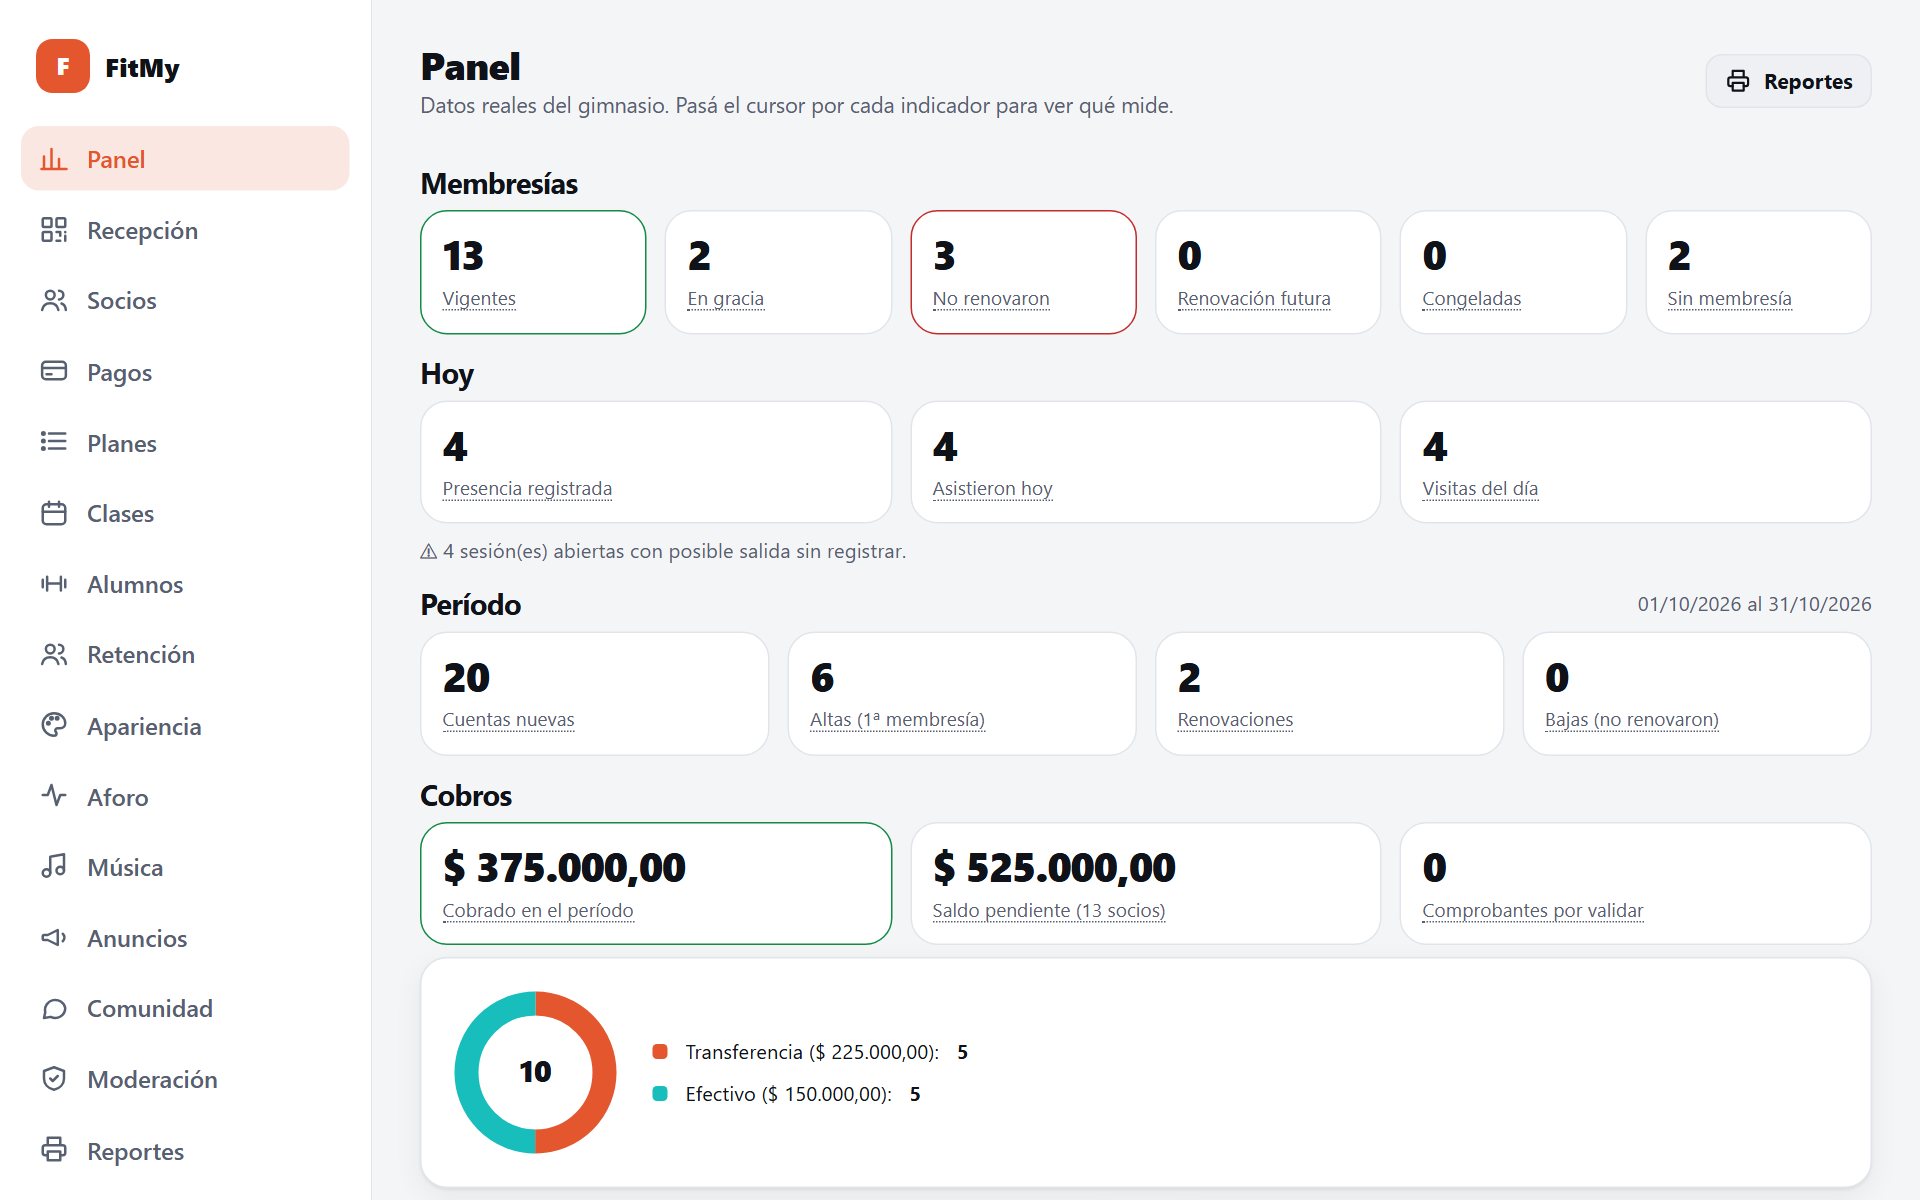Click the Apariencia palette icon
This screenshot has width=1920, height=1200.
pos(54,725)
